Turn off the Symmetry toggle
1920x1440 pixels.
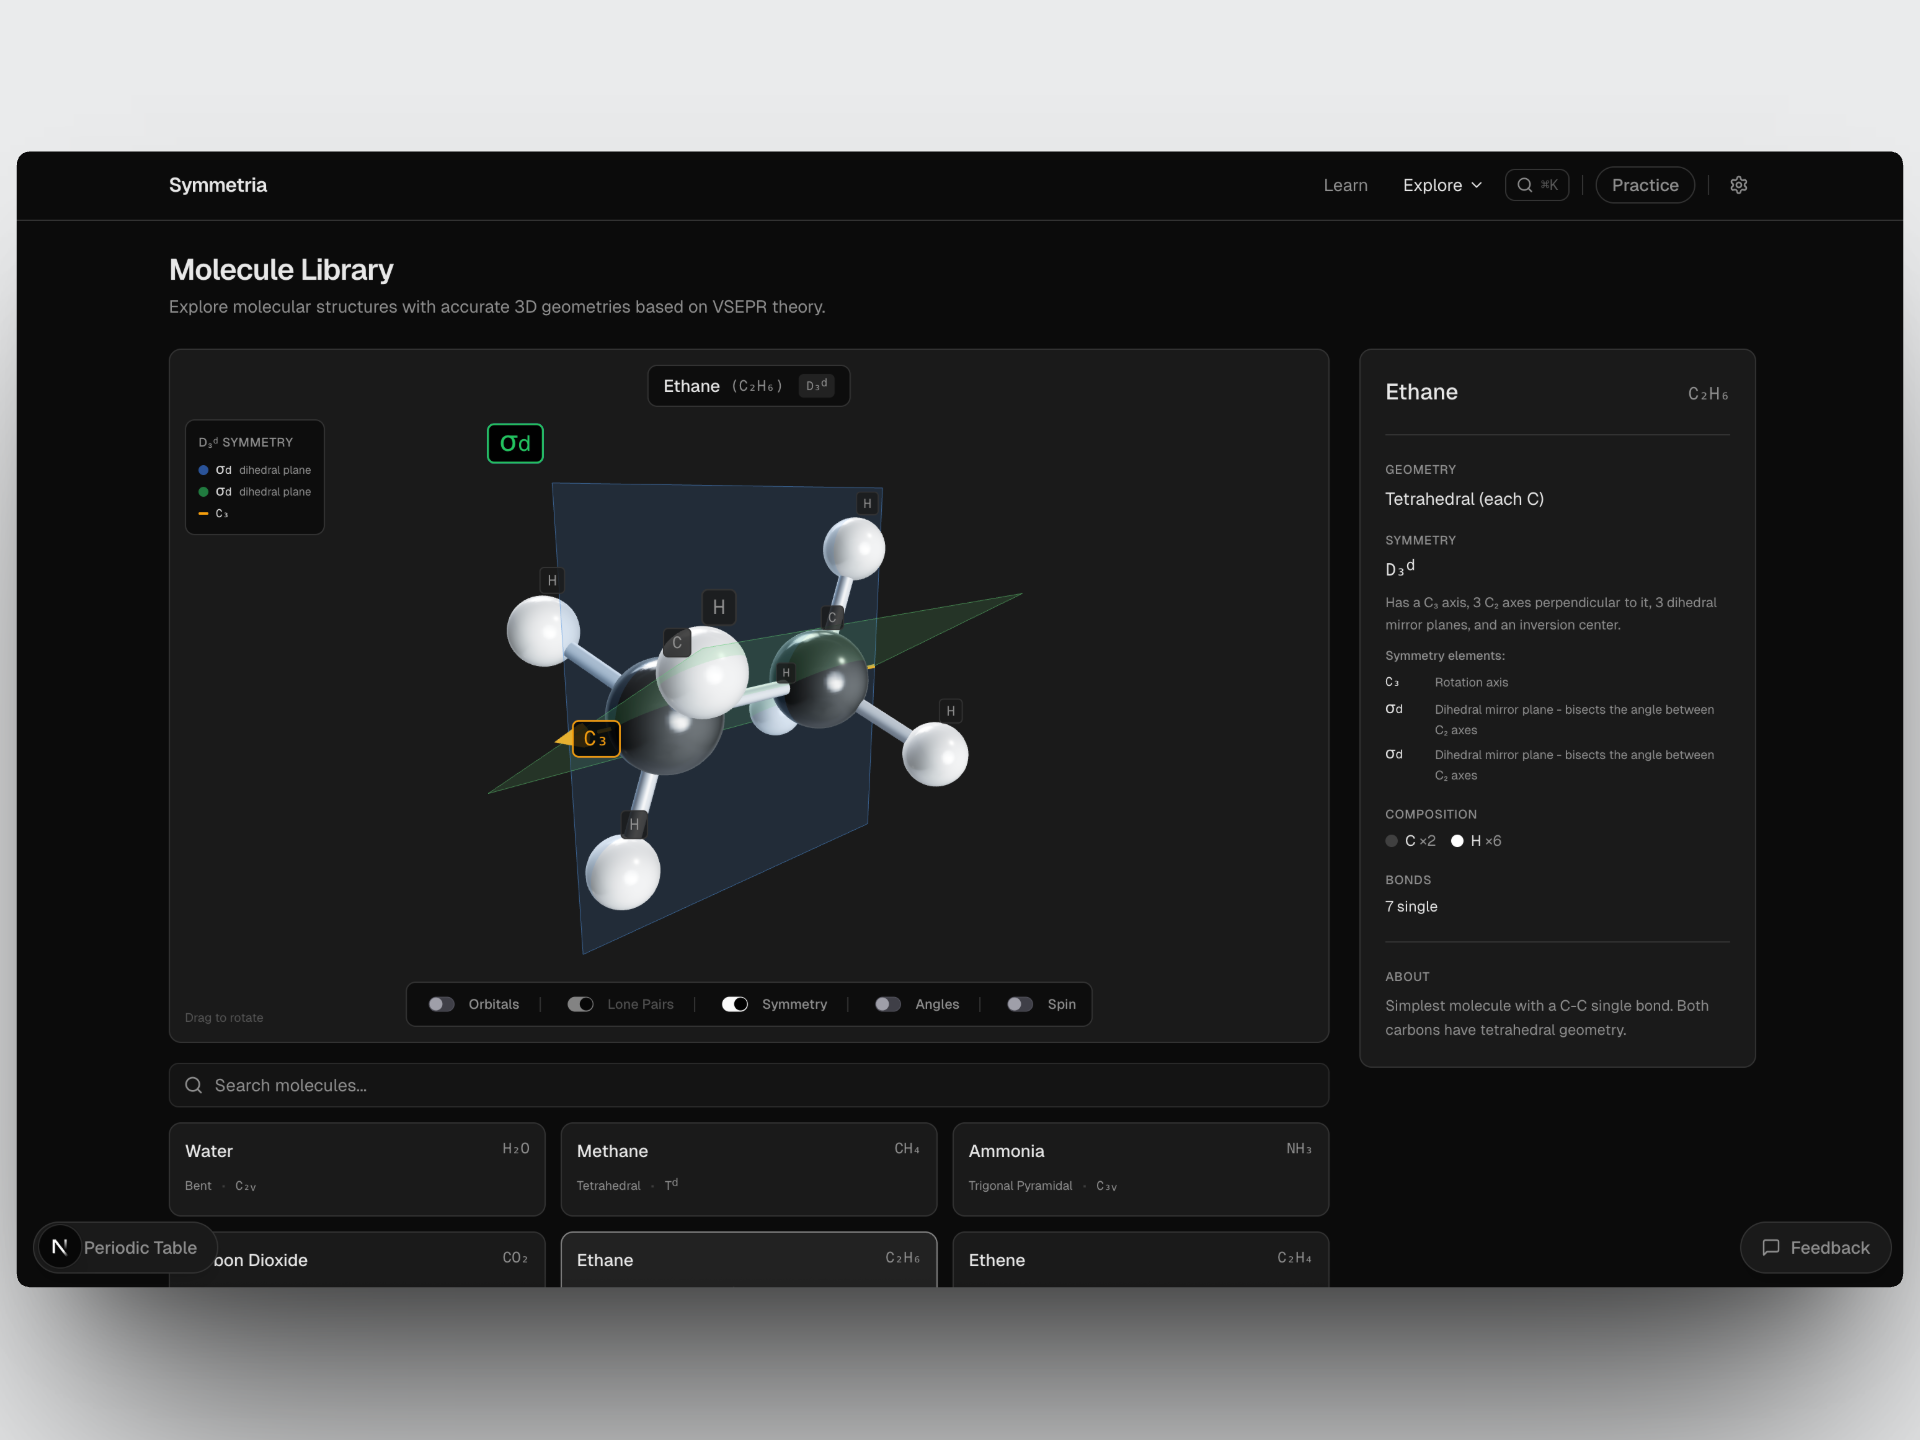[x=735, y=1004]
